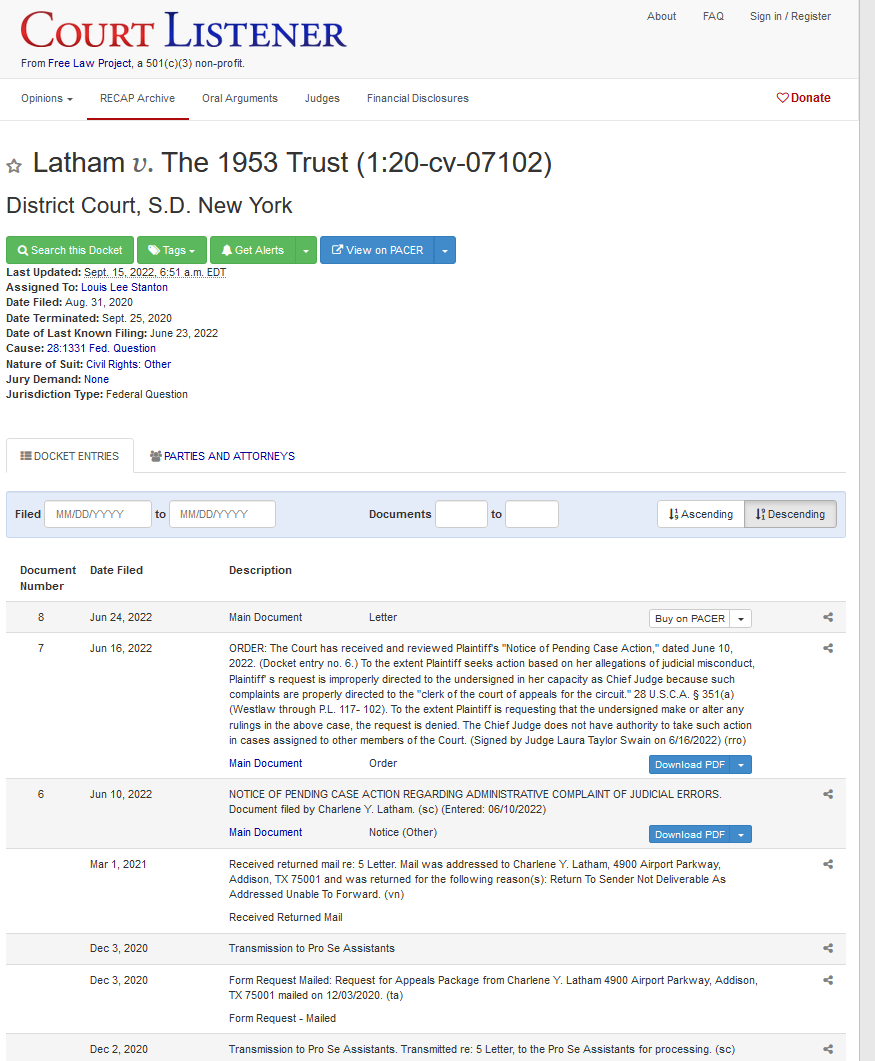The image size is (875, 1061).
Task: Click document number 7 cell
Action: (x=41, y=648)
